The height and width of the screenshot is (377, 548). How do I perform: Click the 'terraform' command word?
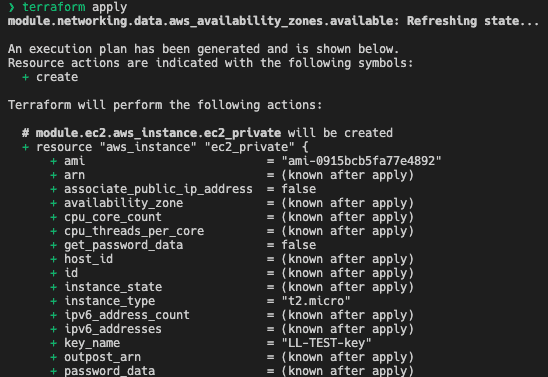pyautogui.click(x=53, y=7)
